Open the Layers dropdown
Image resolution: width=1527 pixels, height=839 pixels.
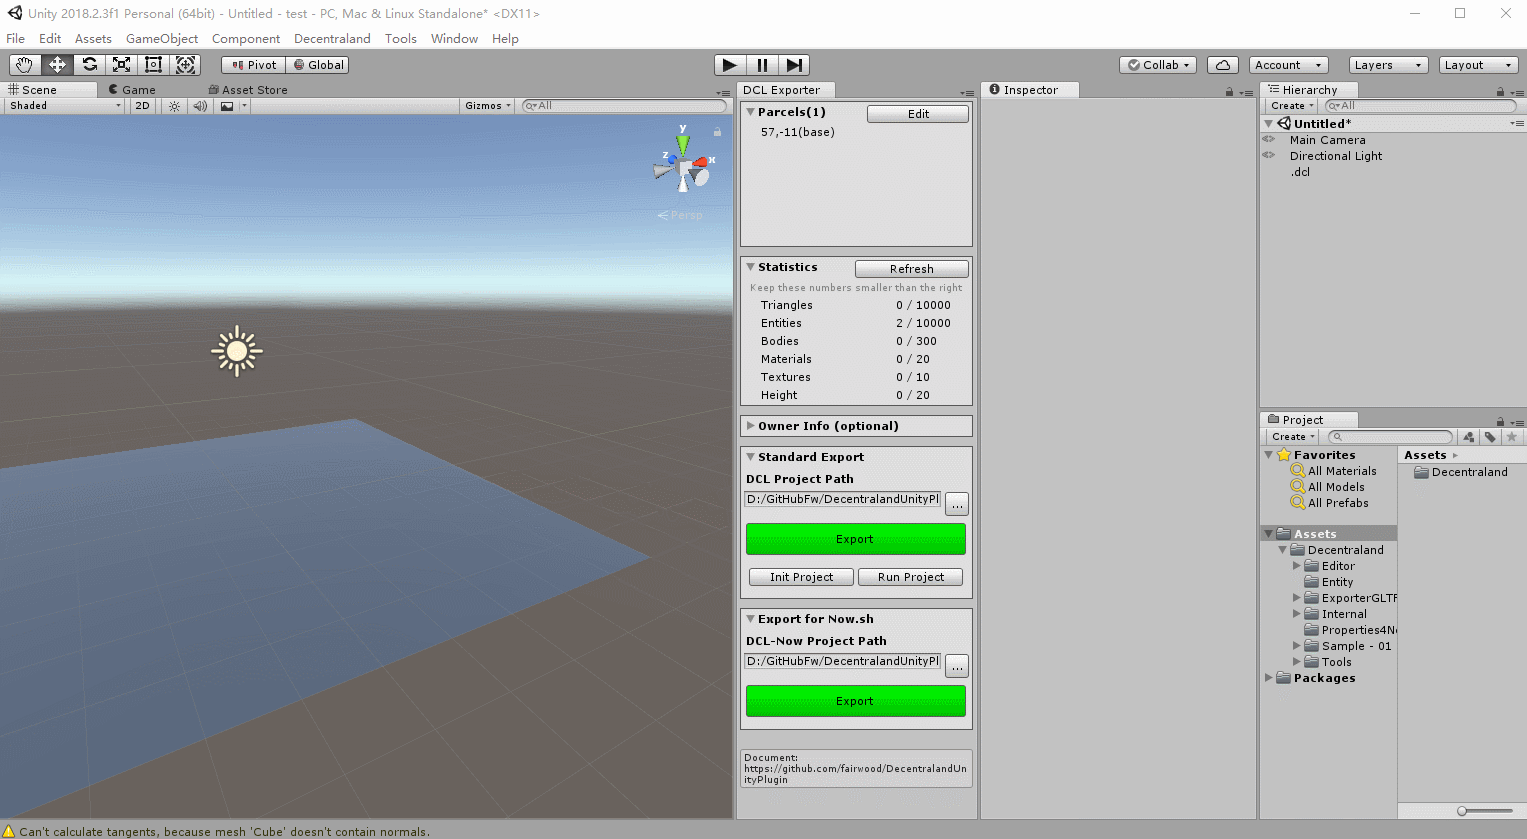1388,65
